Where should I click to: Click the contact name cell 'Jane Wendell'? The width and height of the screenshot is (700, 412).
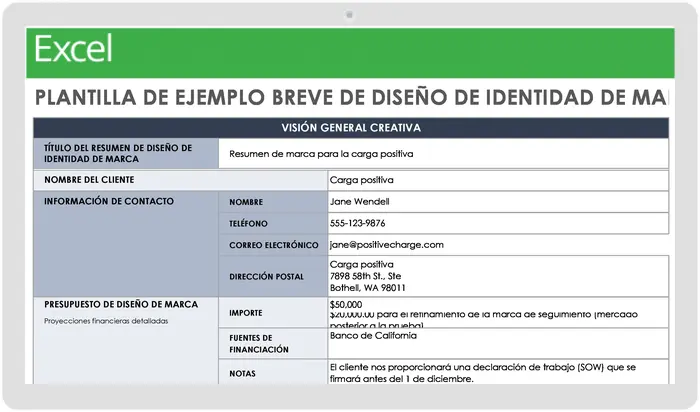(x=498, y=202)
